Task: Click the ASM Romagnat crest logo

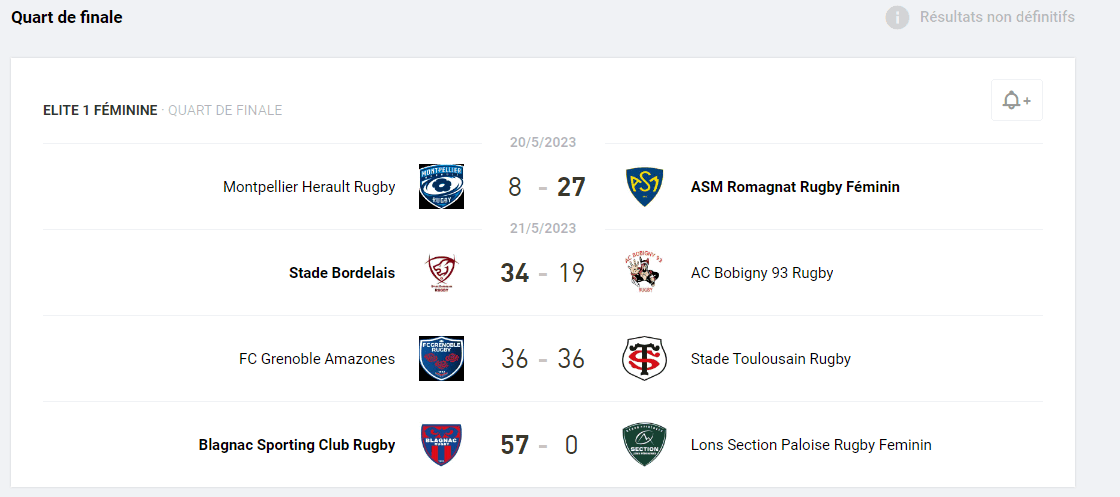Action: 644,187
